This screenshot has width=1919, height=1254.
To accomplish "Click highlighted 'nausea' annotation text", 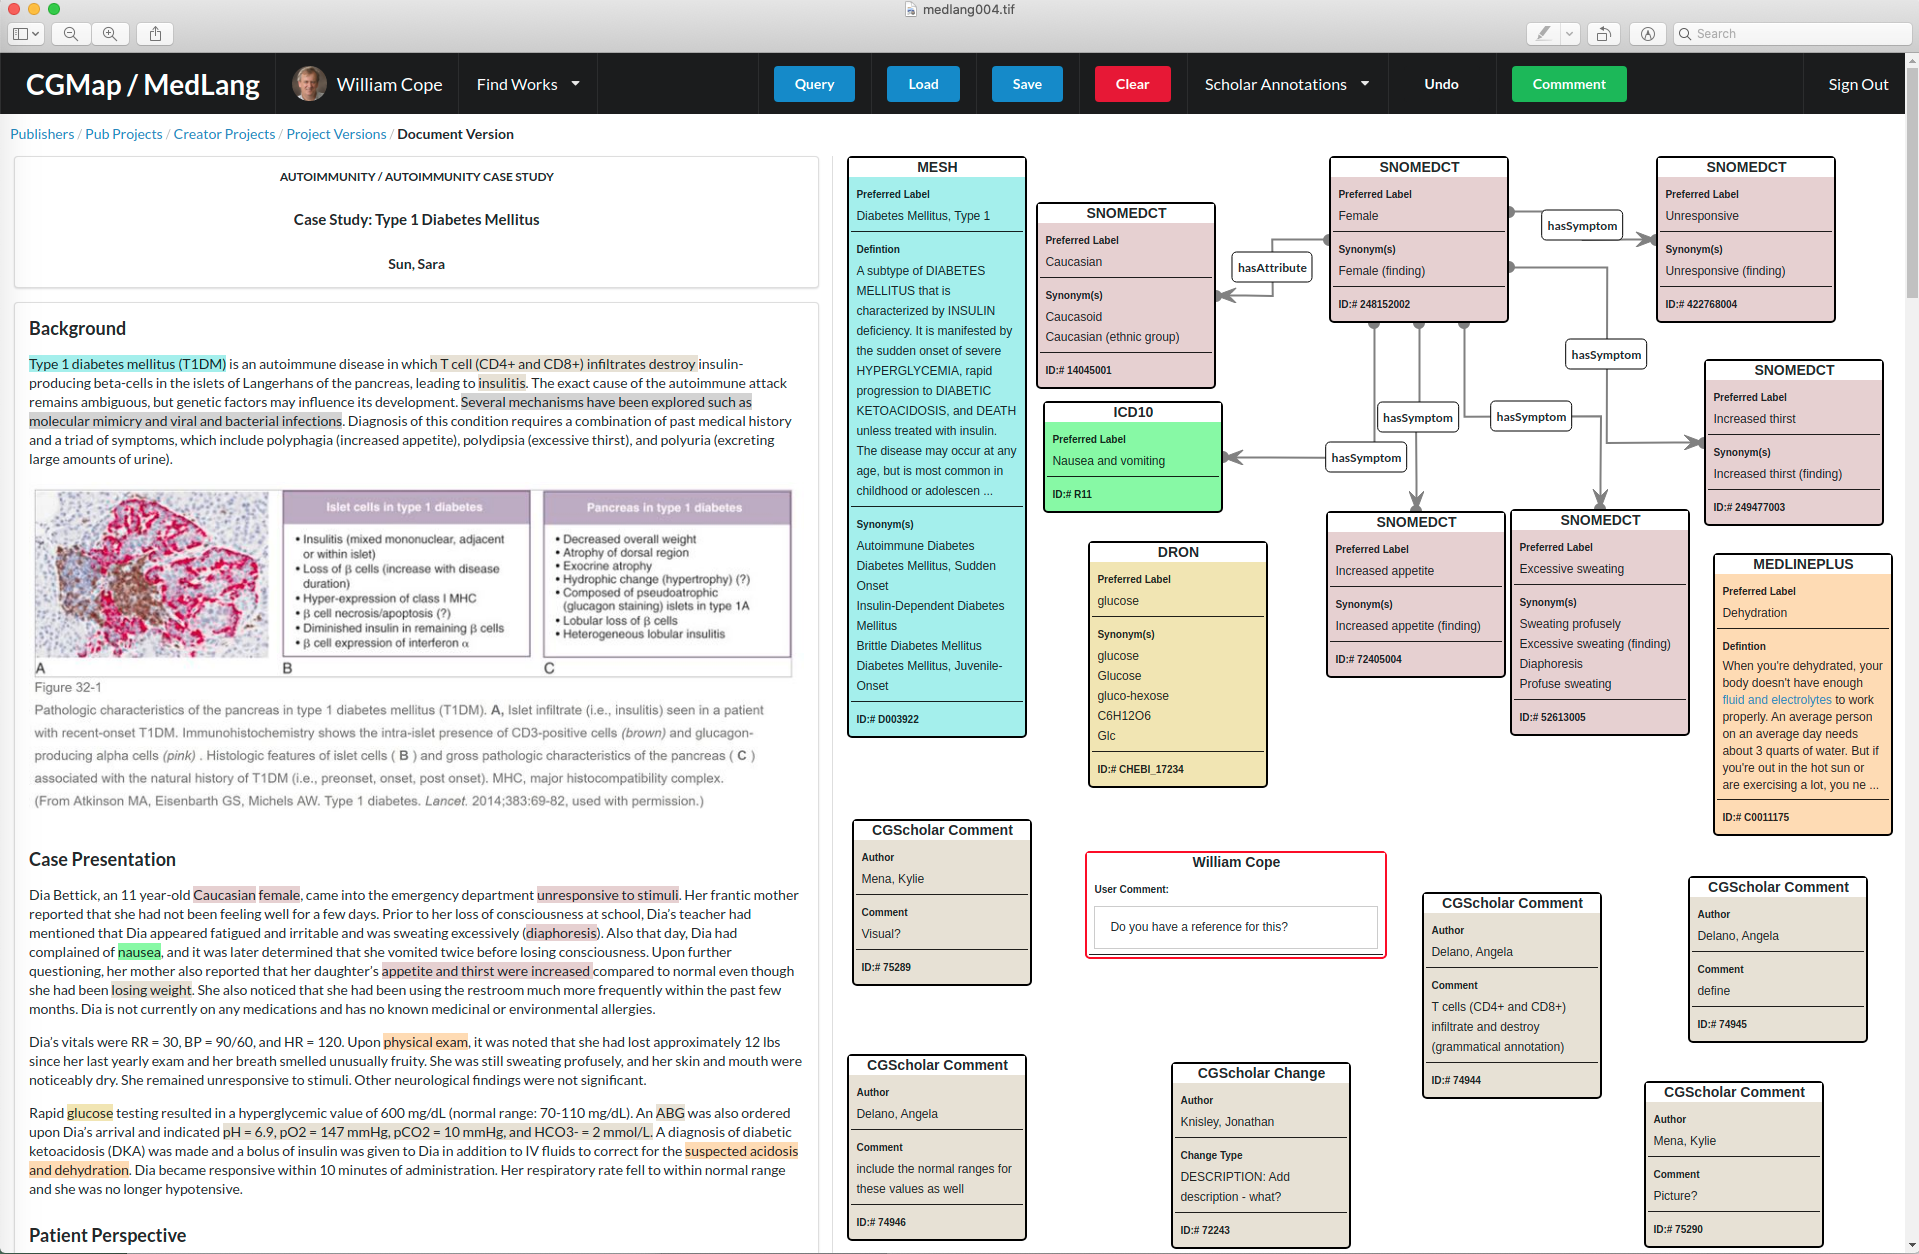I will pyautogui.click(x=139, y=952).
